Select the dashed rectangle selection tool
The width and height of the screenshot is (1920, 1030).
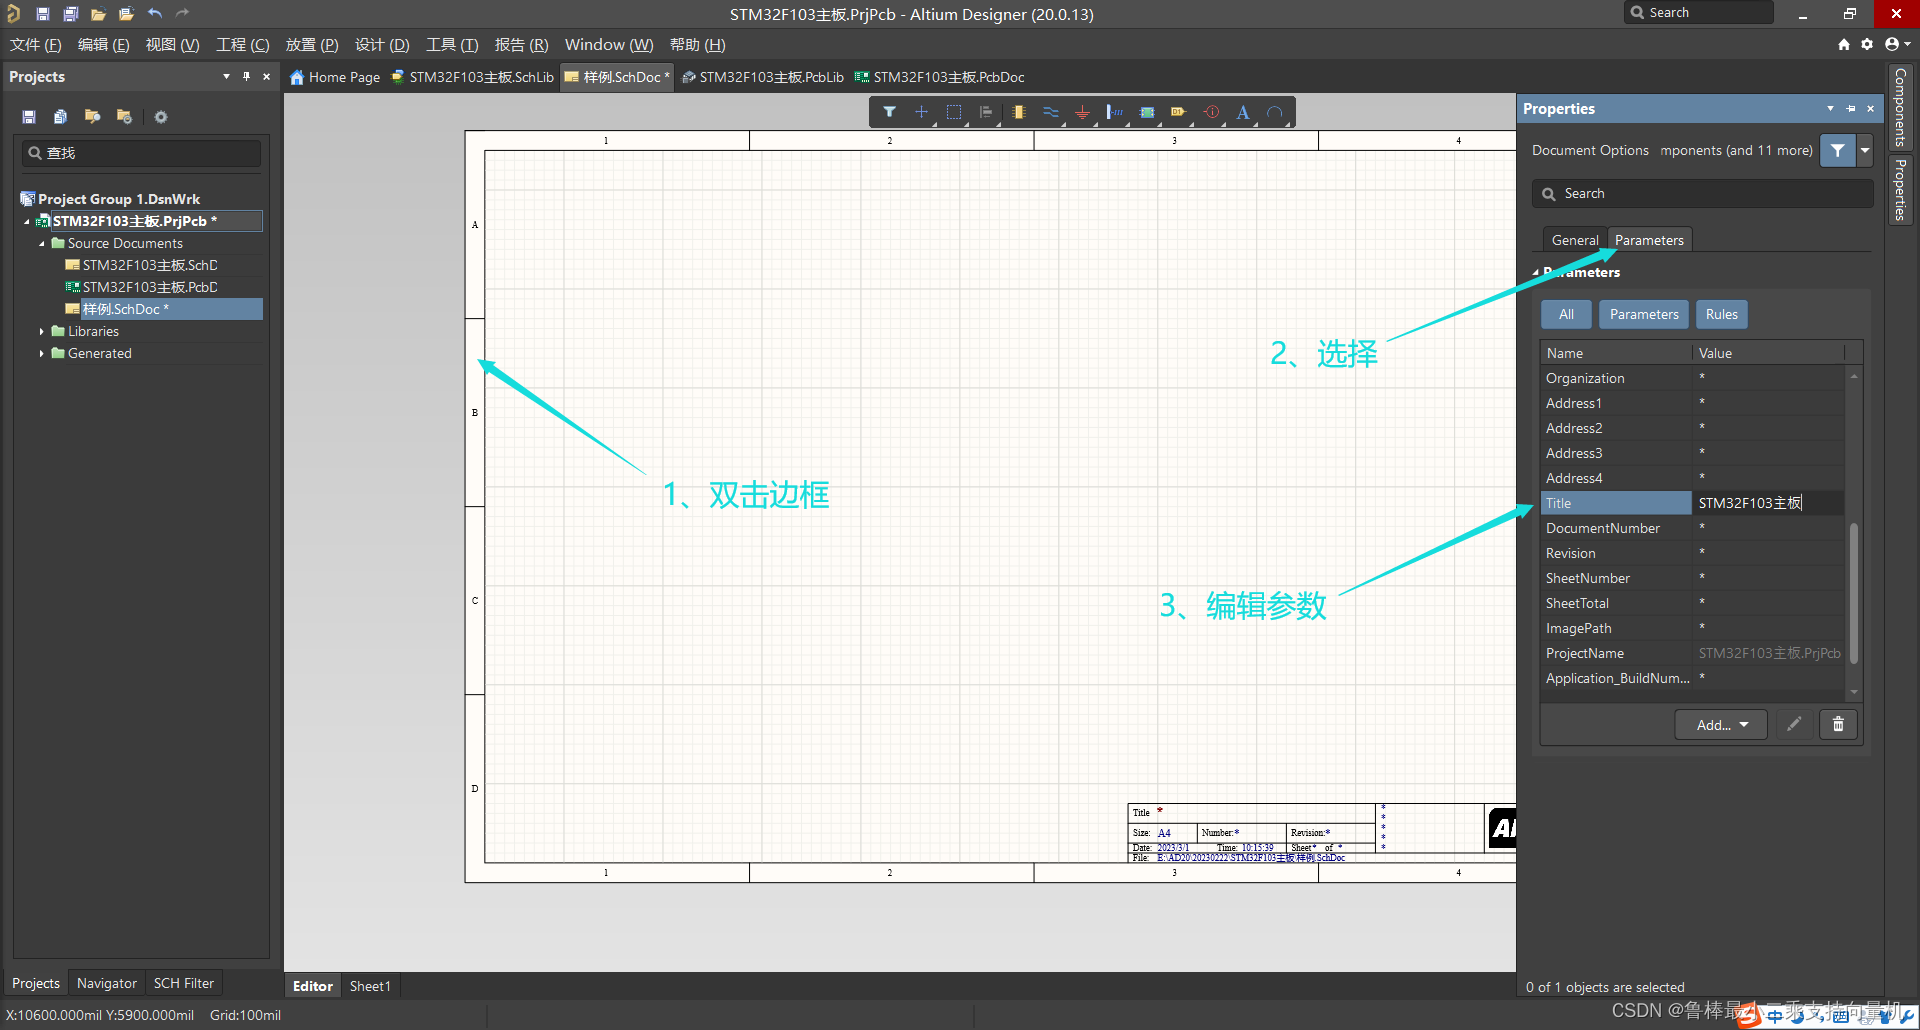(954, 112)
